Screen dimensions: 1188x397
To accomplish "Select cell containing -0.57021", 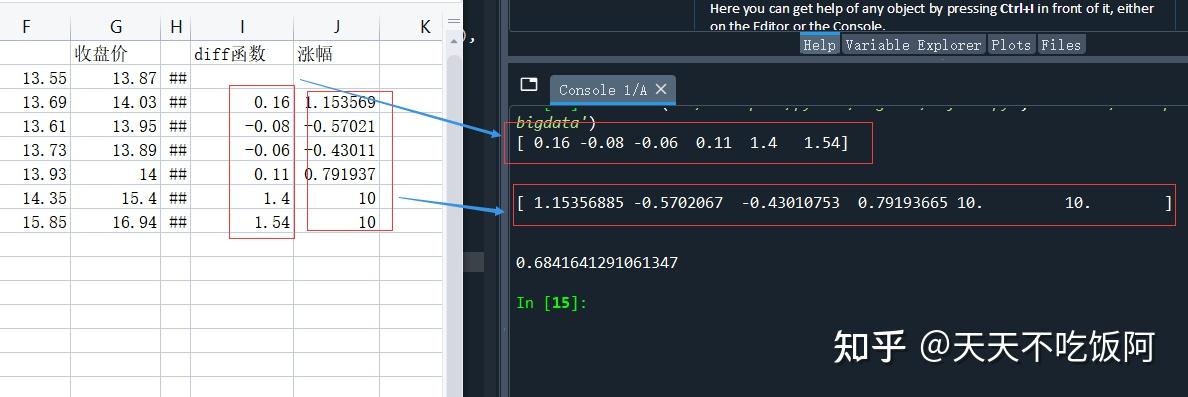I will click(x=336, y=126).
